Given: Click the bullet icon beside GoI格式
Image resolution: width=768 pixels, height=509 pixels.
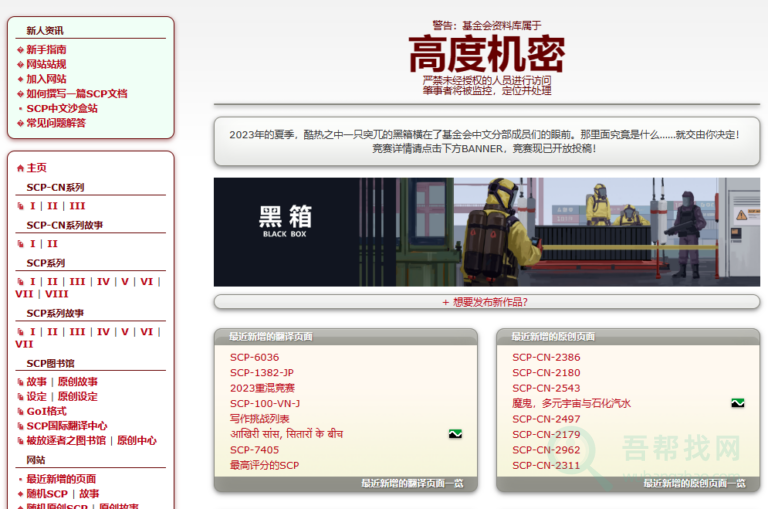Looking at the screenshot, I should [x=20, y=411].
